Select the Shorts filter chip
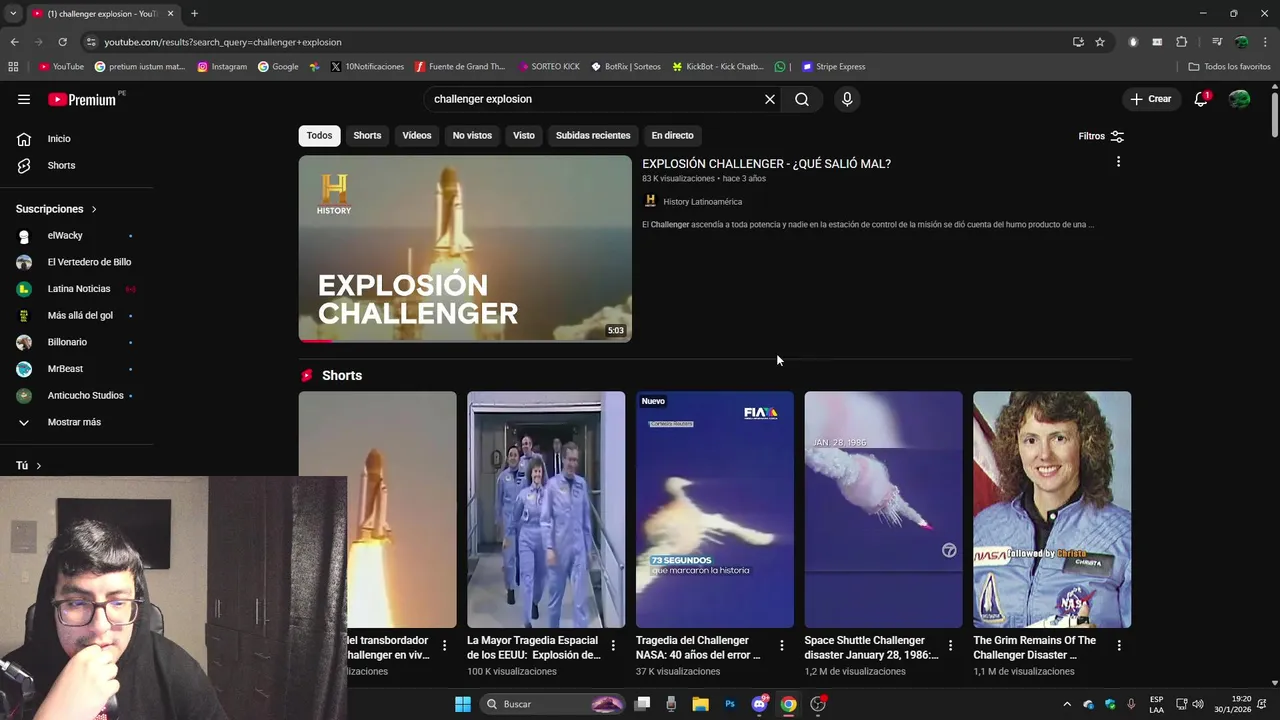 [367, 135]
